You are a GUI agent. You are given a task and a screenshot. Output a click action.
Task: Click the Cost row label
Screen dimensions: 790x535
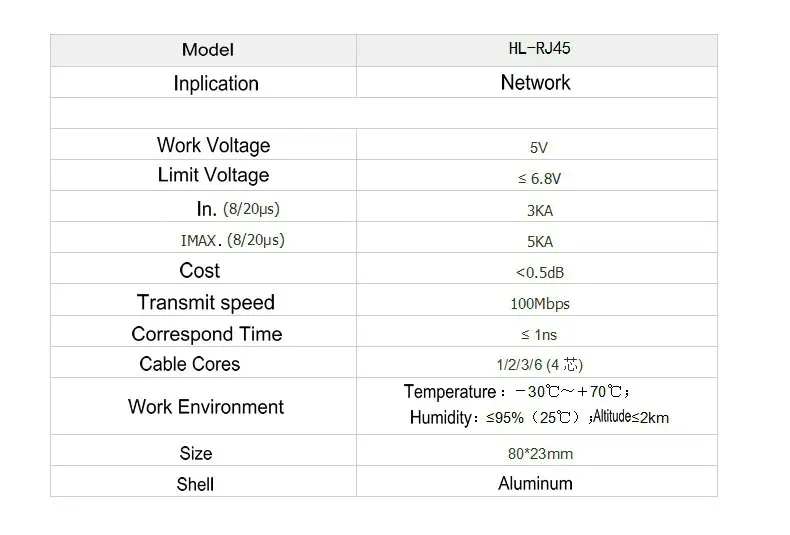tap(200, 271)
